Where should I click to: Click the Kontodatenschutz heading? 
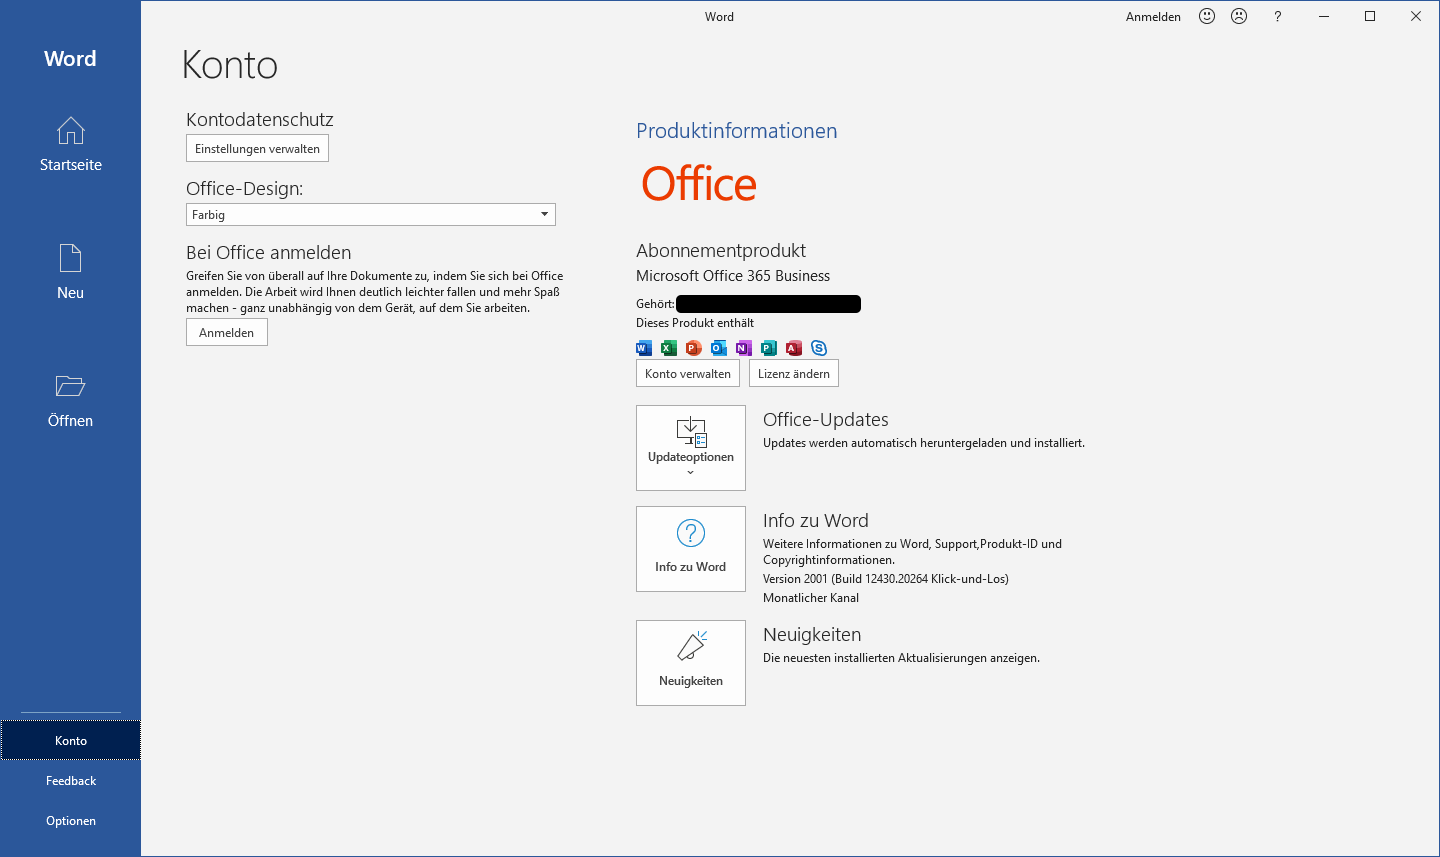point(260,119)
